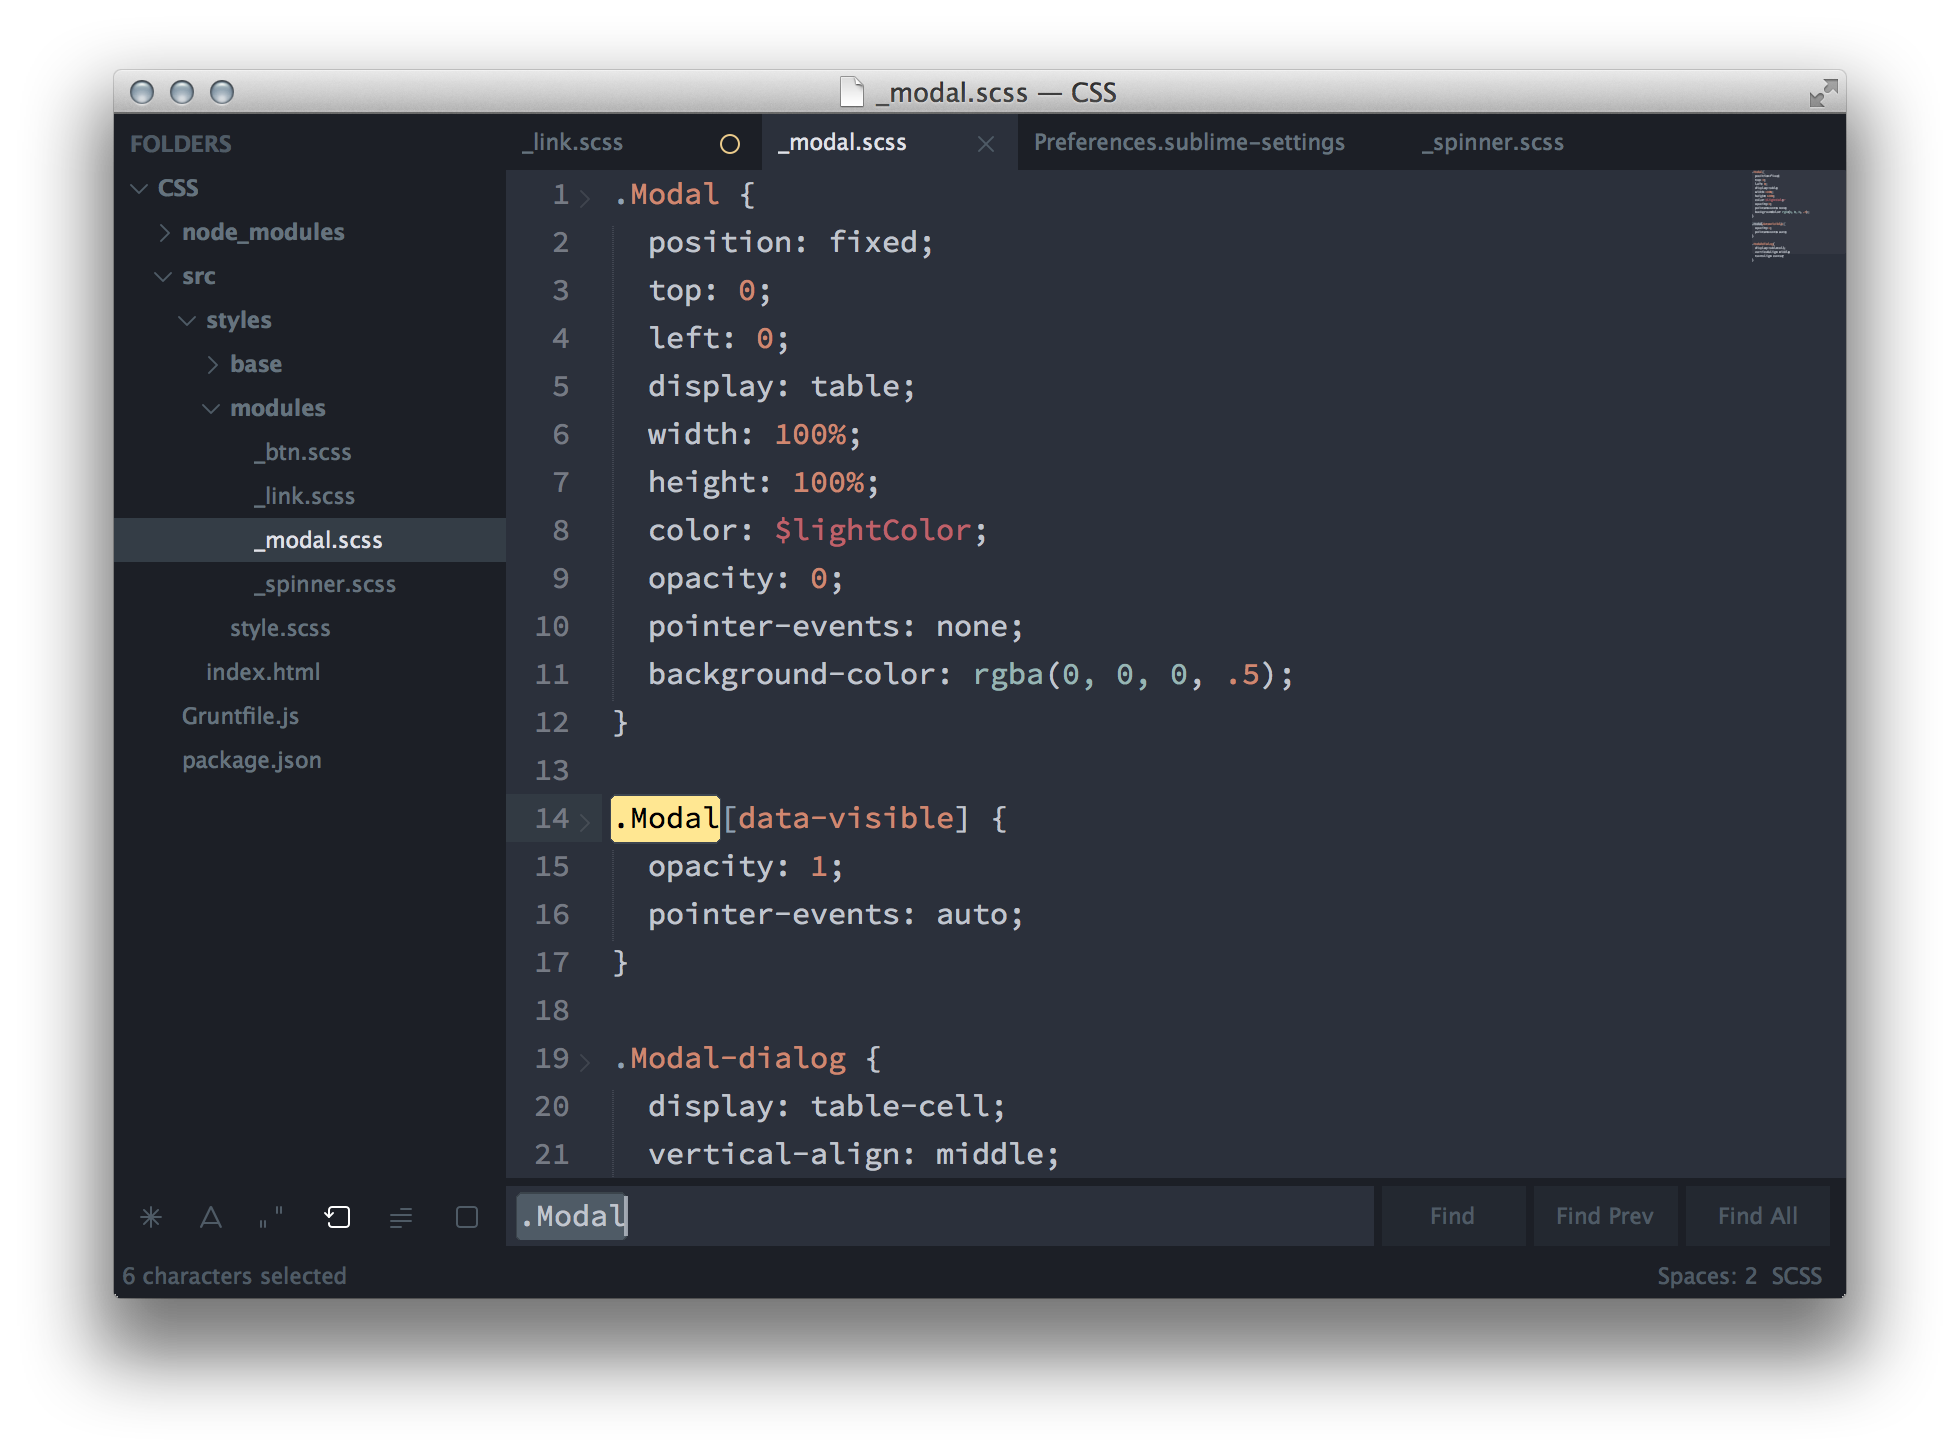
Task: Toggle regular expression search option
Action: tap(151, 1217)
